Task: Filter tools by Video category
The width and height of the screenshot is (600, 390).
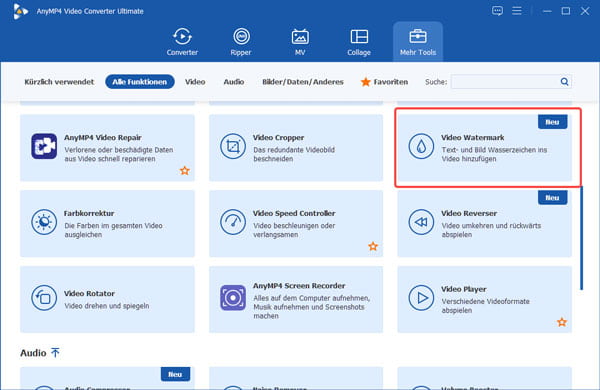Action: [x=195, y=82]
